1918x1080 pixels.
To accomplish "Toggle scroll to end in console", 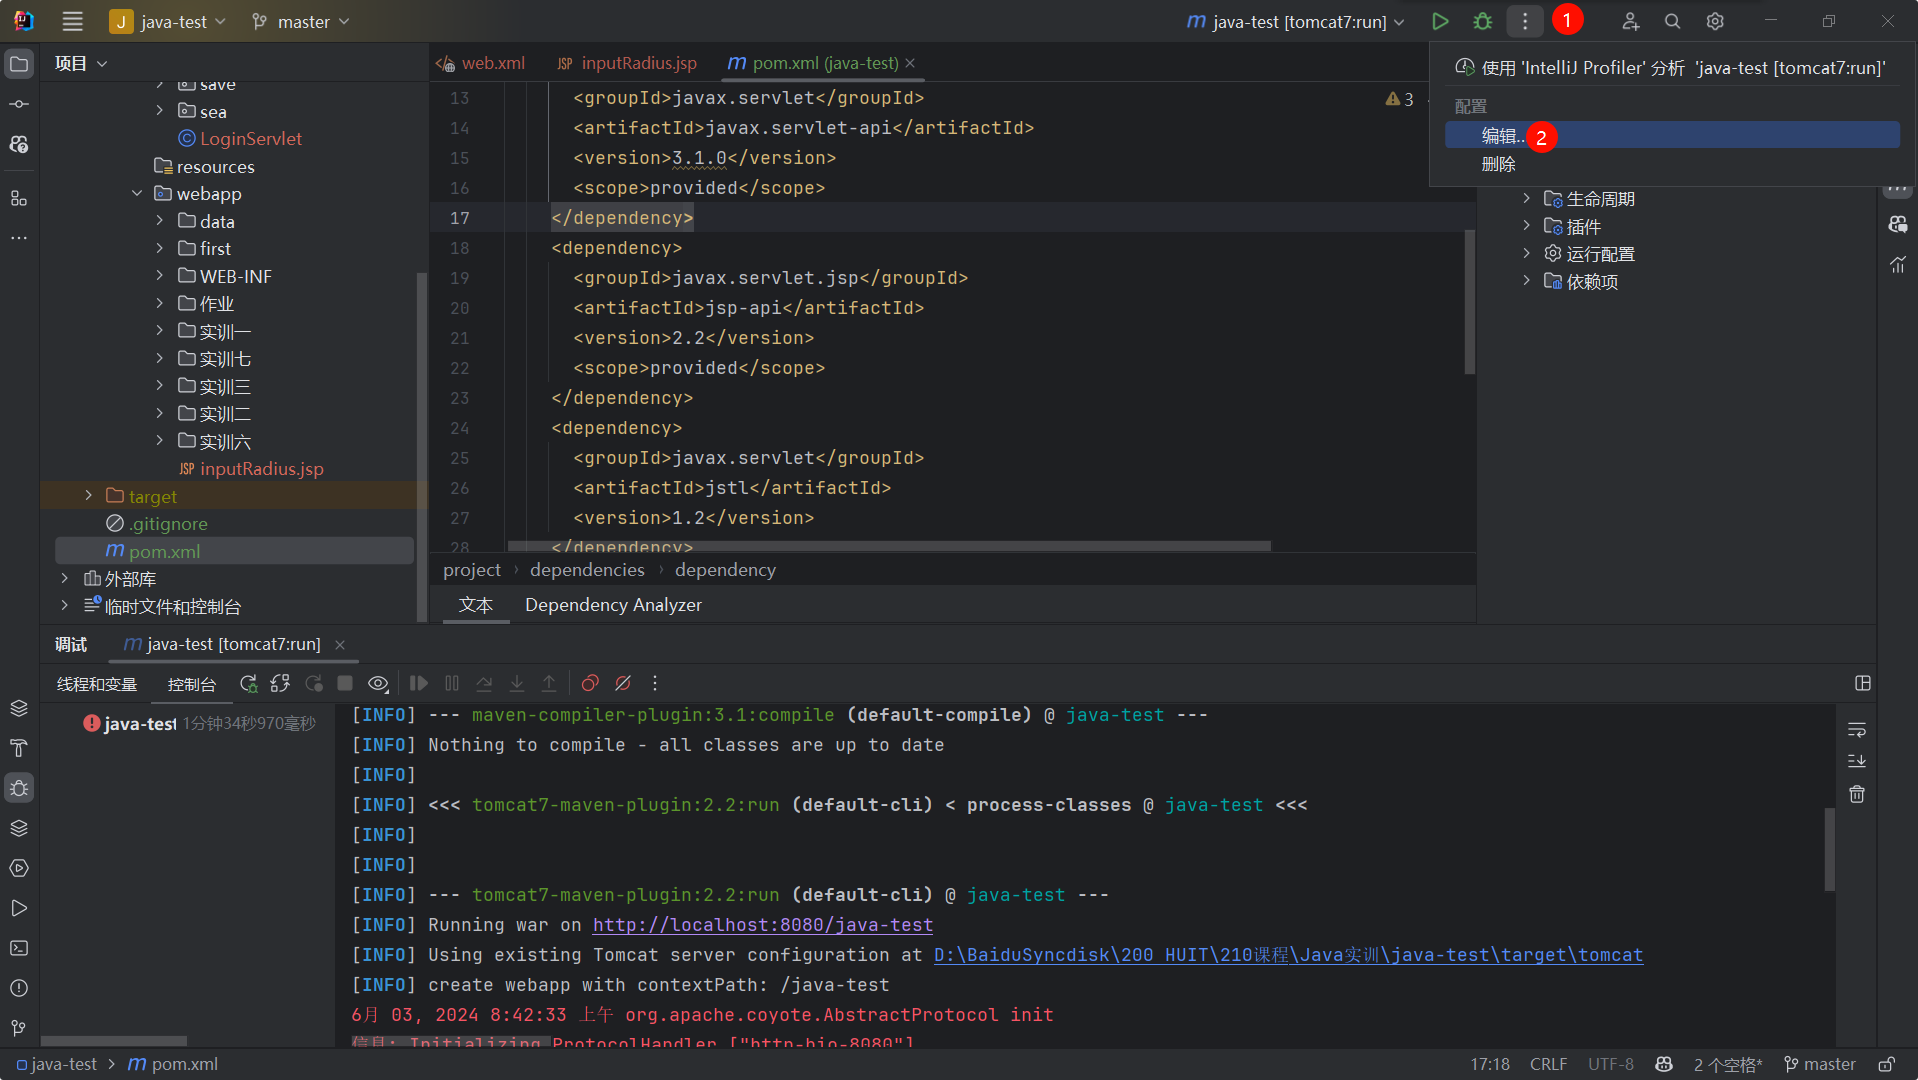I will coord(1857,761).
